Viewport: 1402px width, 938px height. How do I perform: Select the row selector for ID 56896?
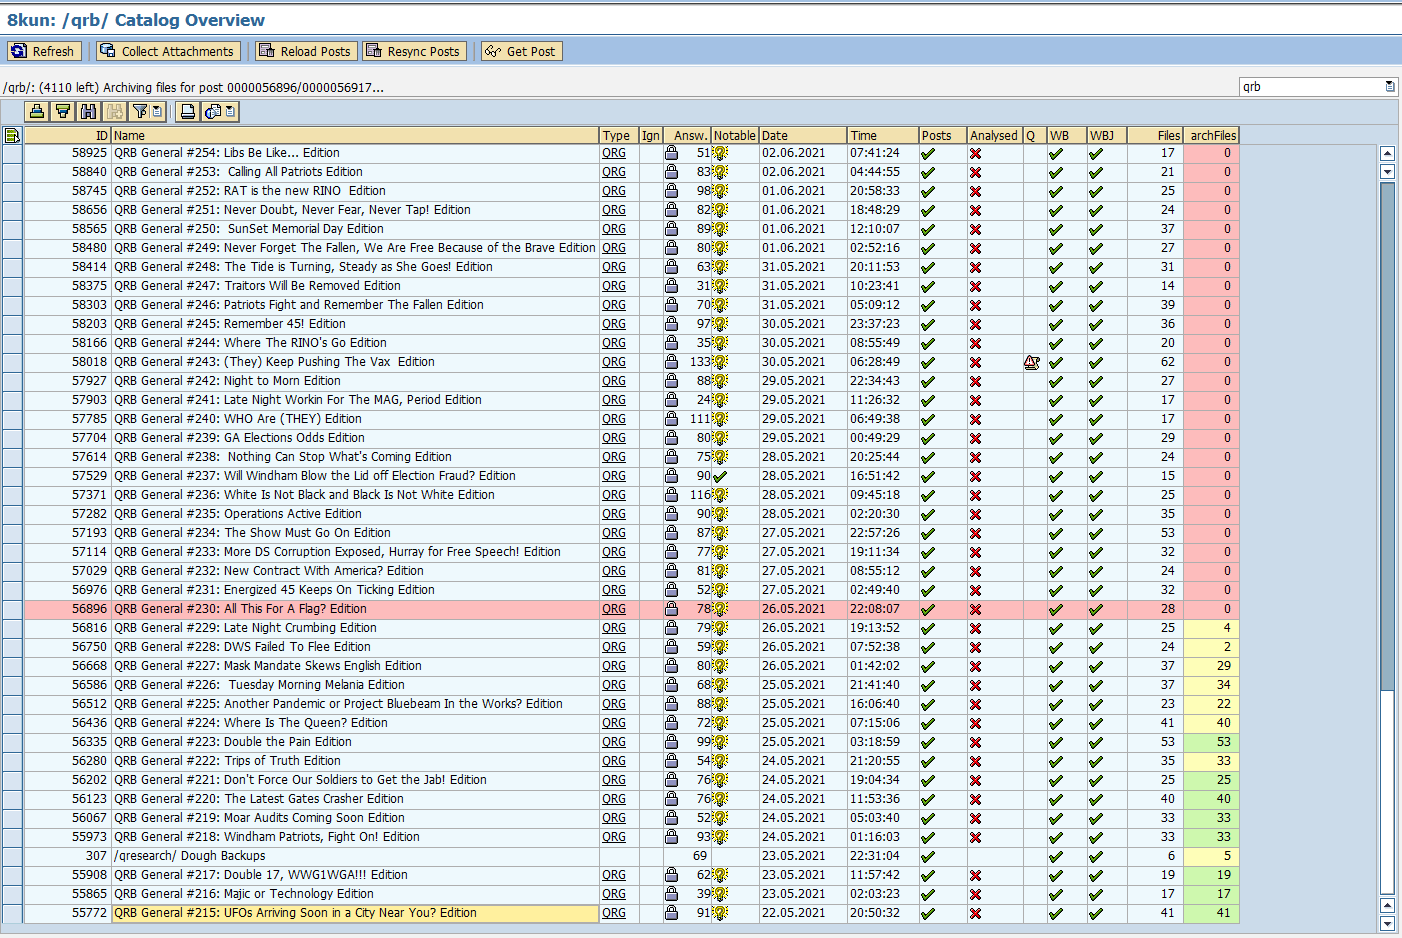tap(12, 609)
